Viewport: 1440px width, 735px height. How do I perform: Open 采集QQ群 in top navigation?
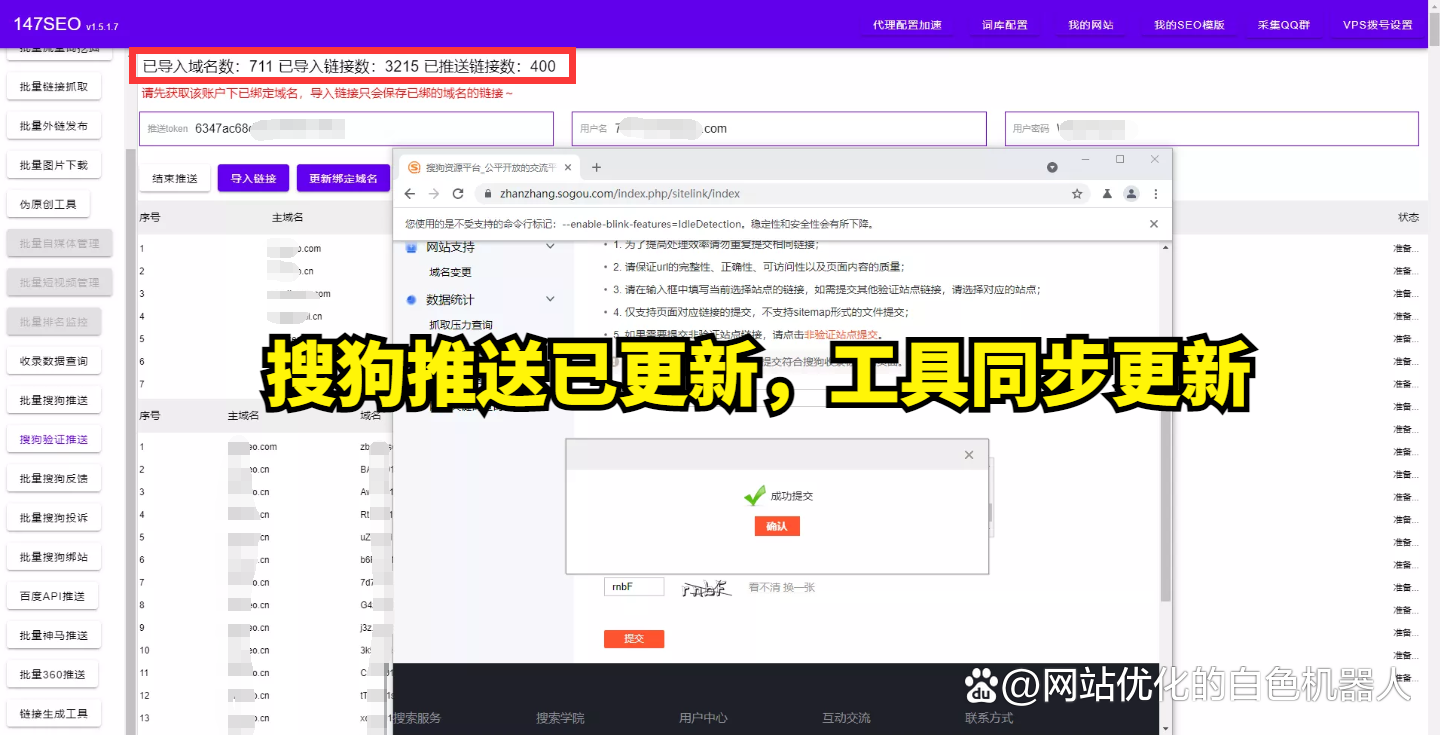coord(1284,25)
